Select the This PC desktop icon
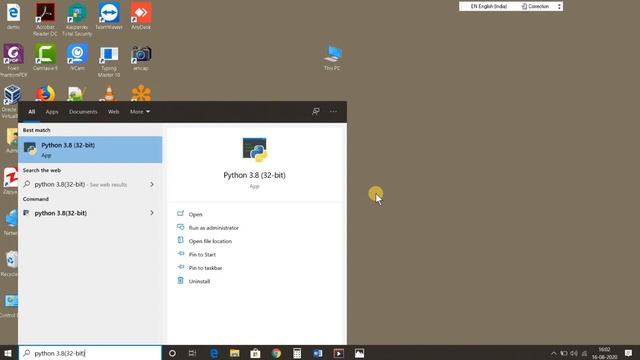 pos(332,58)
